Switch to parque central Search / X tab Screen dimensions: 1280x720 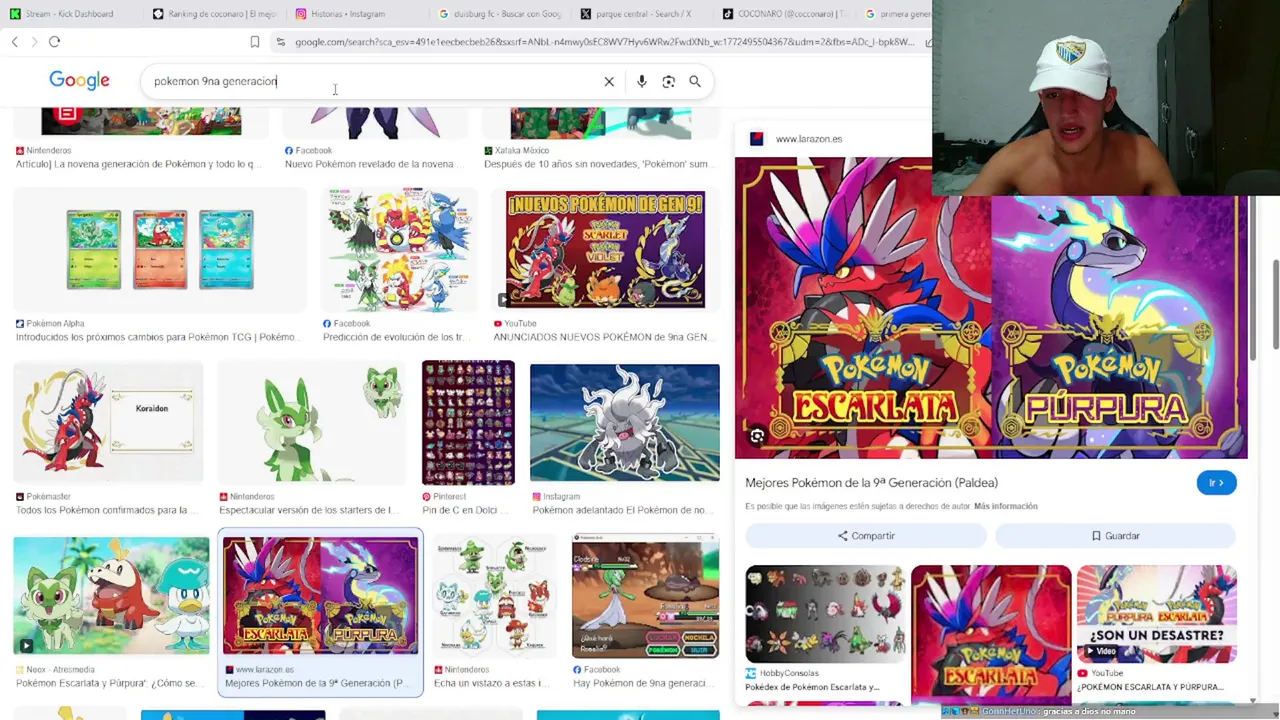(x=643, y=14)
